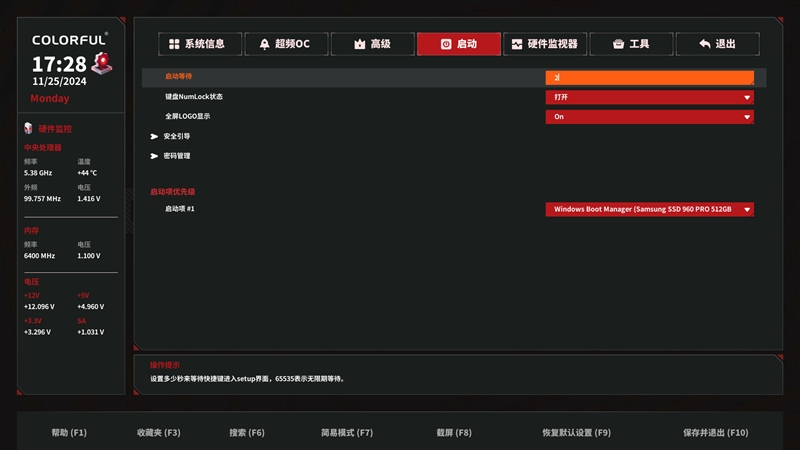Click the 1.100 V memory voltage value
The width and height of the screenshot is (800, 450).
(x=89, y=256)
